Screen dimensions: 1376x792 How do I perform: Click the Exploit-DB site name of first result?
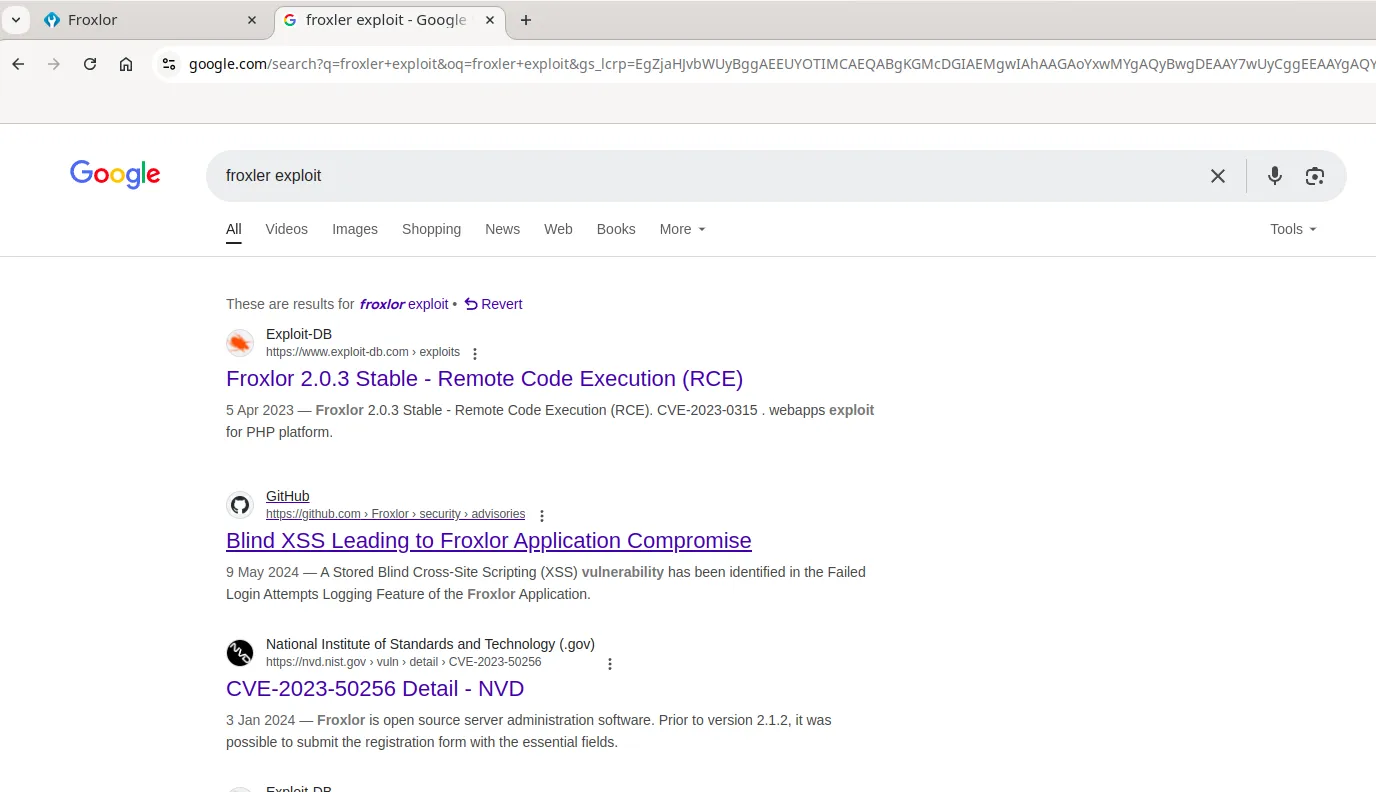coord(299,334)
